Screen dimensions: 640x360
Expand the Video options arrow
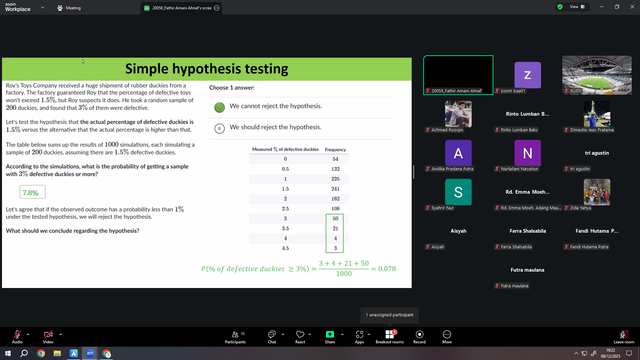pyautogui.click(x=60, y=334)
